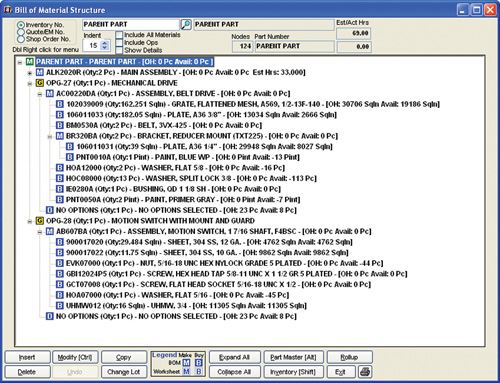
Task: Click Expand All button
Action: [x=234, y=357]
